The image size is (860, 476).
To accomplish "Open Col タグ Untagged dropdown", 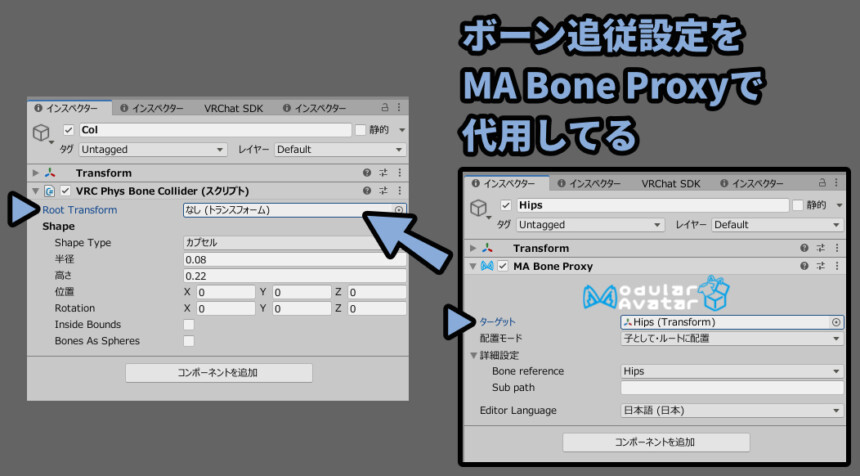I will click(153, 150).
